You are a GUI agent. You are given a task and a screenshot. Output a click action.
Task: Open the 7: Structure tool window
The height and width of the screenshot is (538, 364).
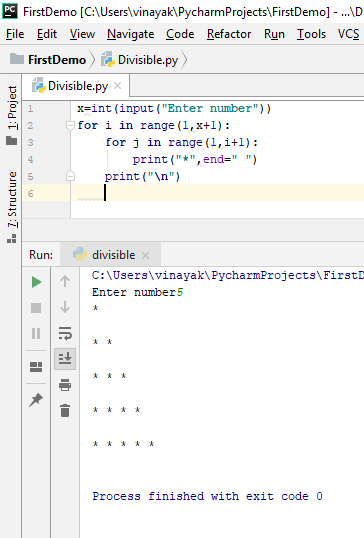click(x=12, y=207)
